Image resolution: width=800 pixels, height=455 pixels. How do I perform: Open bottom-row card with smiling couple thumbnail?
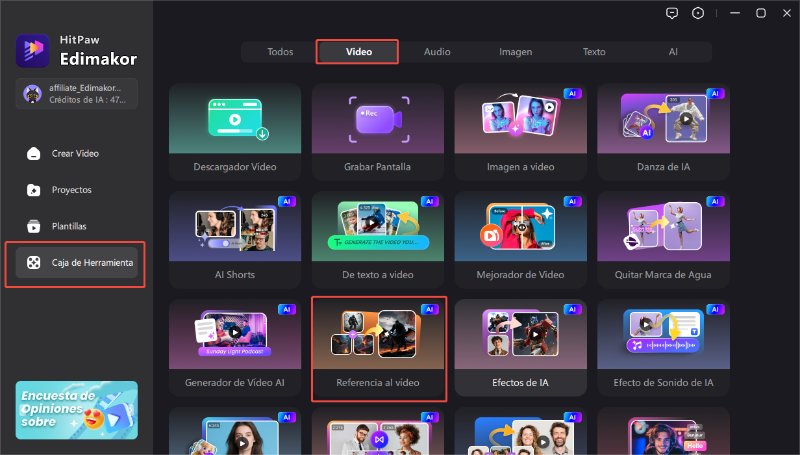pyautogui.click(x=520, y=431)
